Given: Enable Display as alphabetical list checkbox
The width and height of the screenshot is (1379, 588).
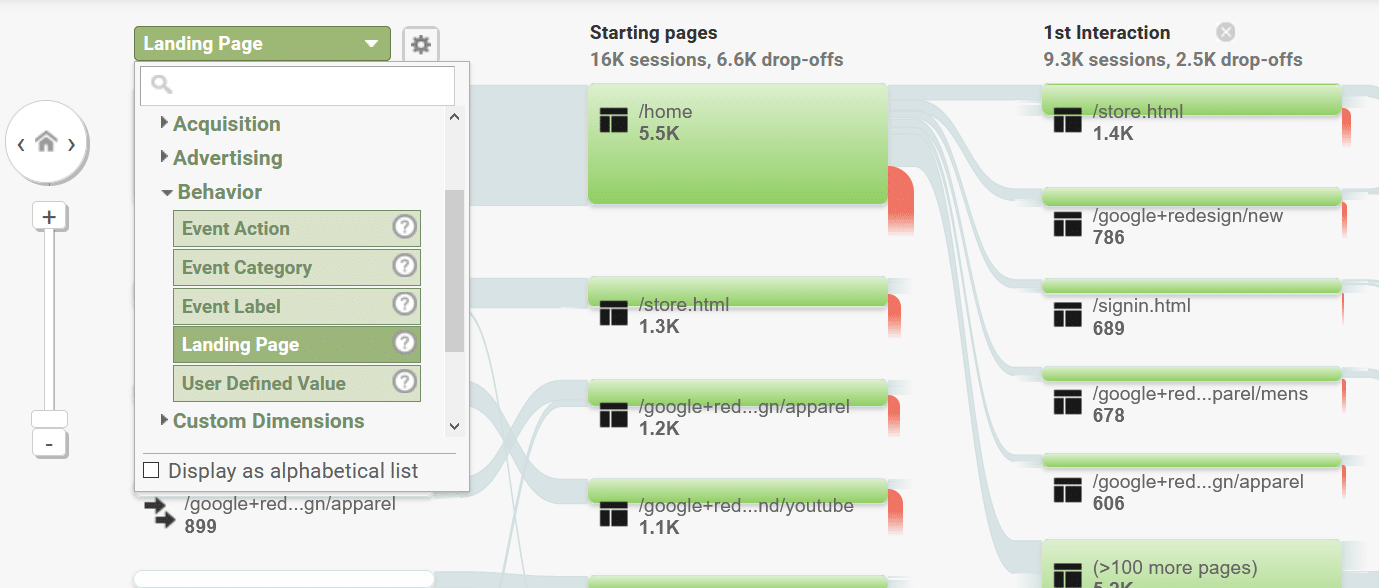Looking at the screenshot, I should [151, 470].
